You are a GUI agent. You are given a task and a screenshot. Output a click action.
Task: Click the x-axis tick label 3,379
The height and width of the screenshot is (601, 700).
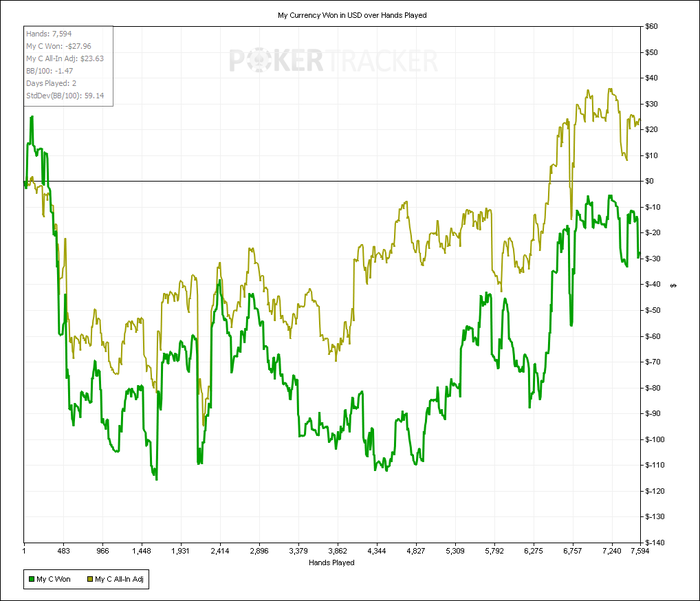pos(298,551)
